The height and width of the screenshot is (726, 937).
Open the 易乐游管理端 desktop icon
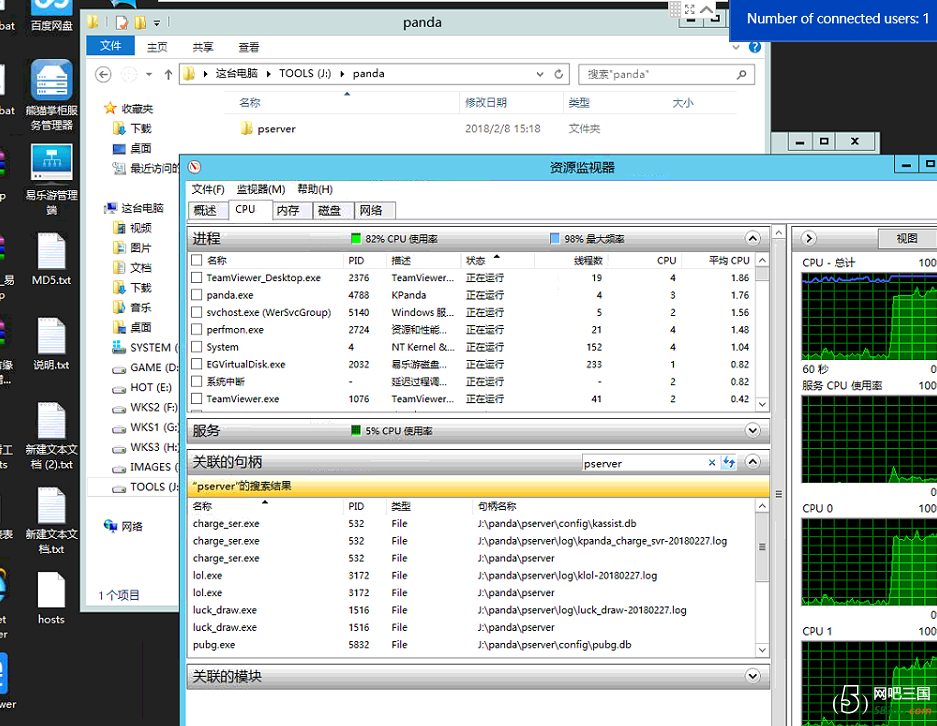51,179
